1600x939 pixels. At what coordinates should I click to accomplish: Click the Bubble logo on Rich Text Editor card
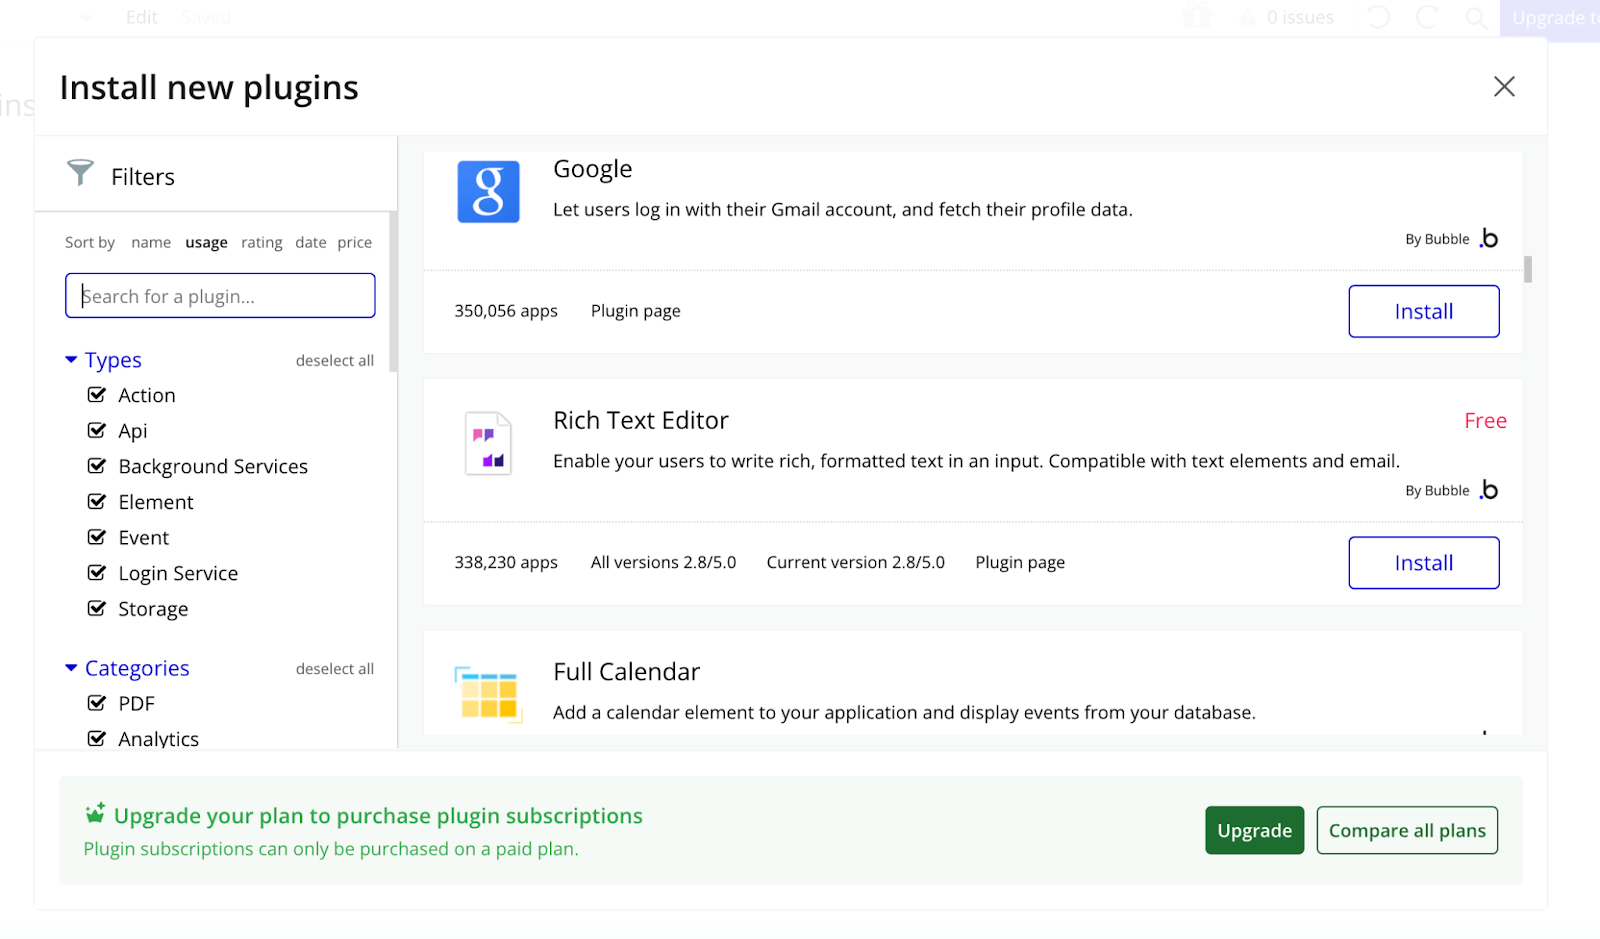click(x=1489, y=490)
